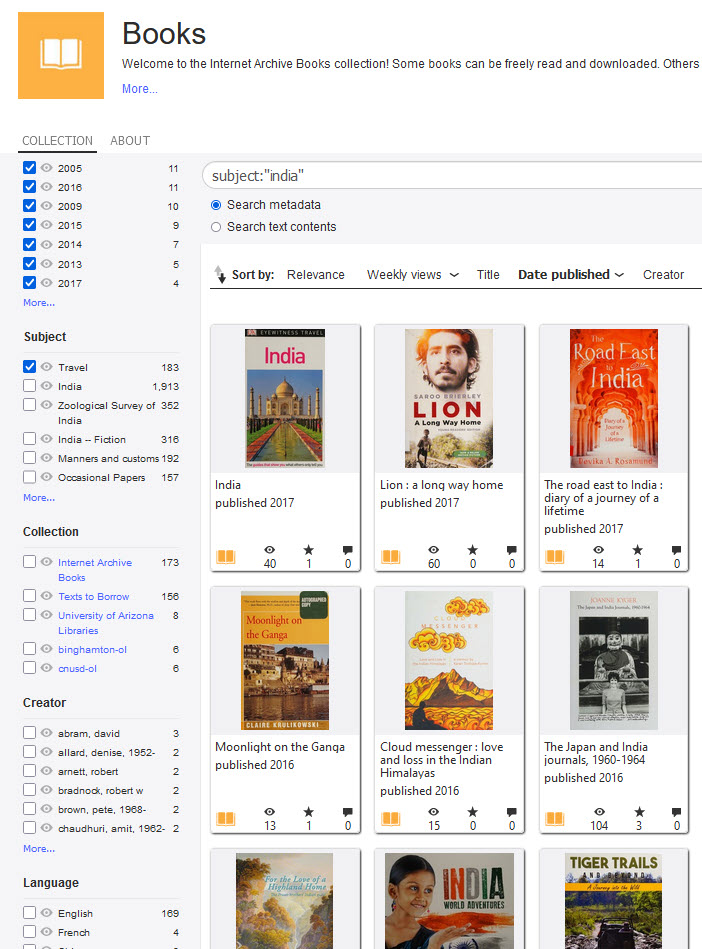
Task: Click views eye icon on Moonlight on the Ganga card
Action: coord(270,812)
